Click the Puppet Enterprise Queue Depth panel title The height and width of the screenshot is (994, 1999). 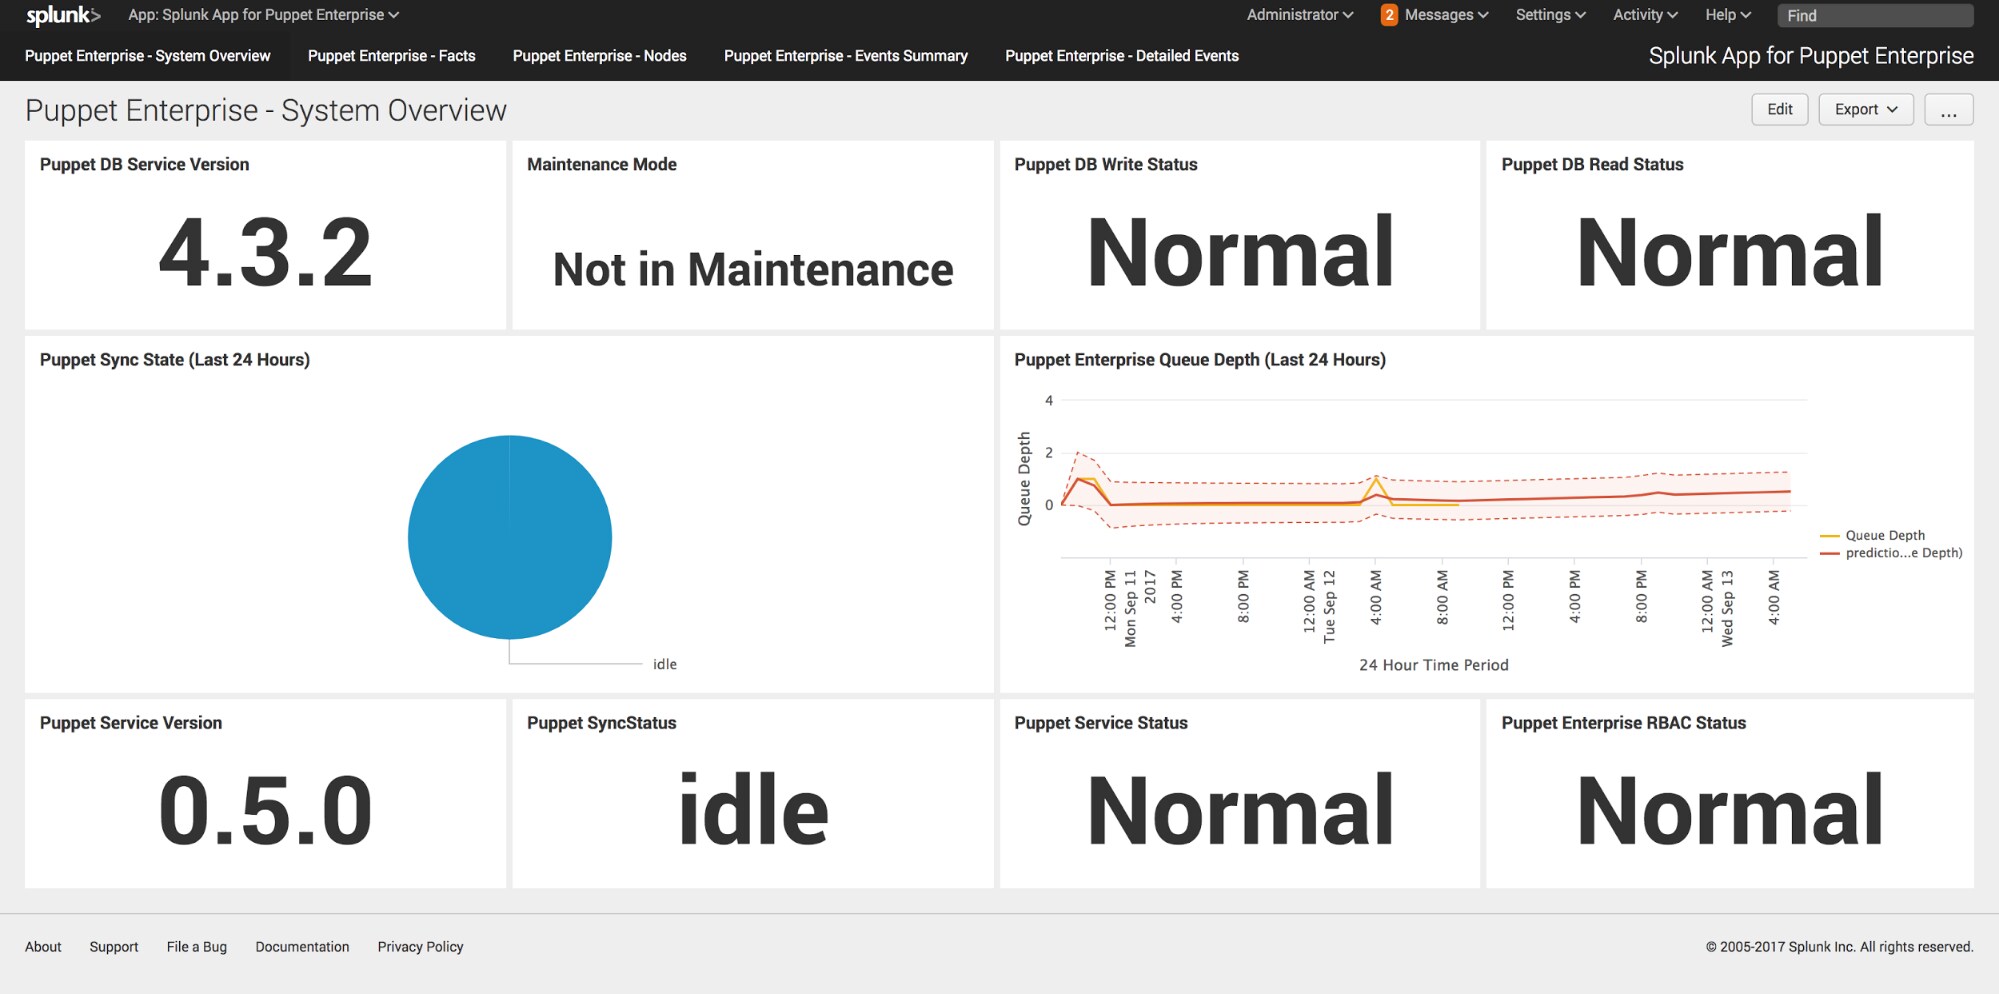point(1200,360)
